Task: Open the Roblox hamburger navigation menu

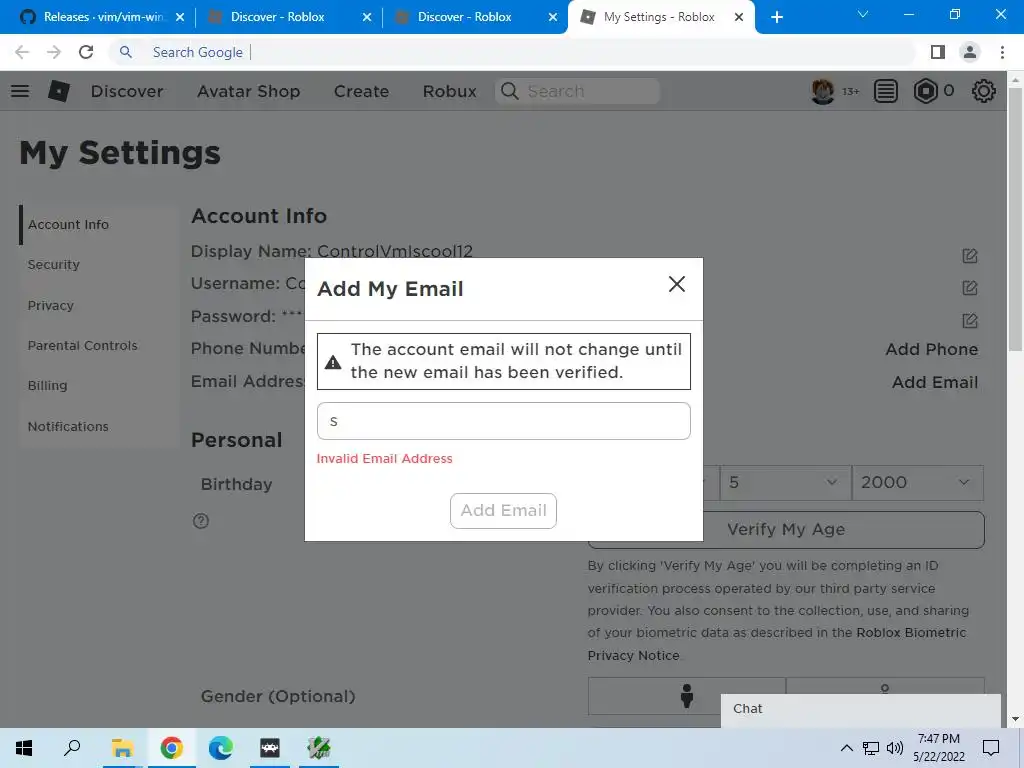Action: click(x=20, y=91)
